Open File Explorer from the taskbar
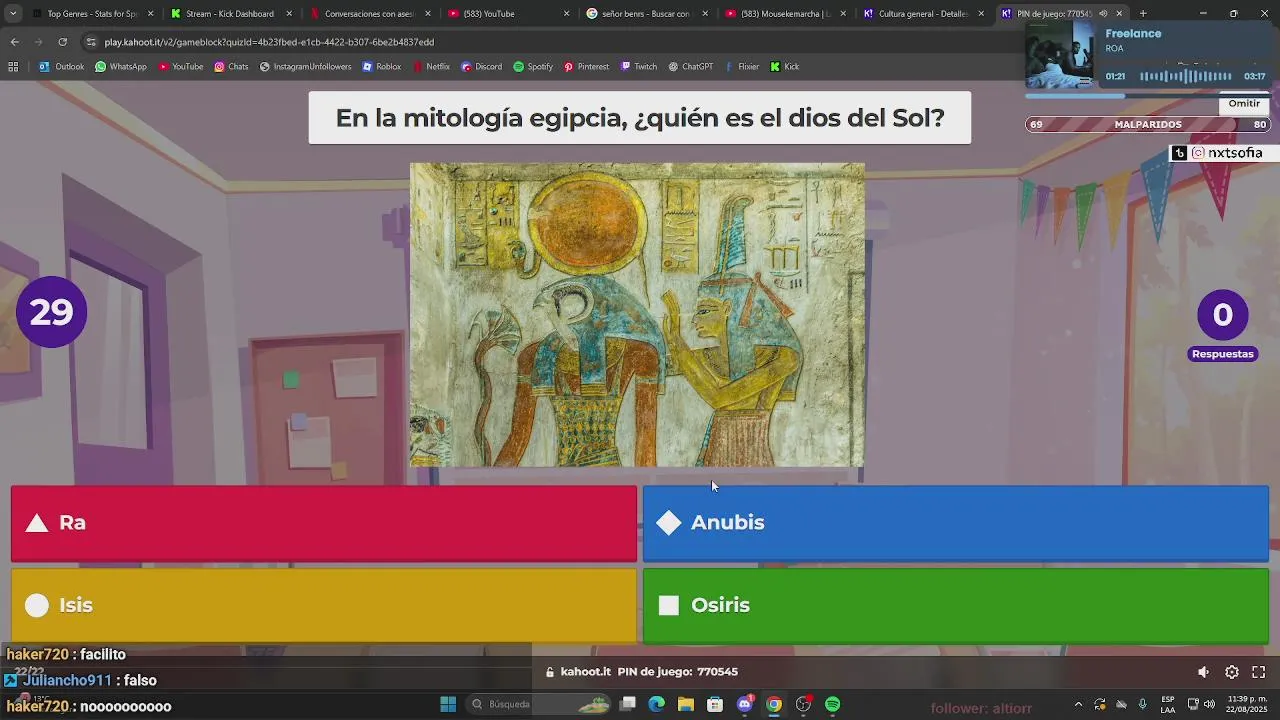 pos(686,704)
